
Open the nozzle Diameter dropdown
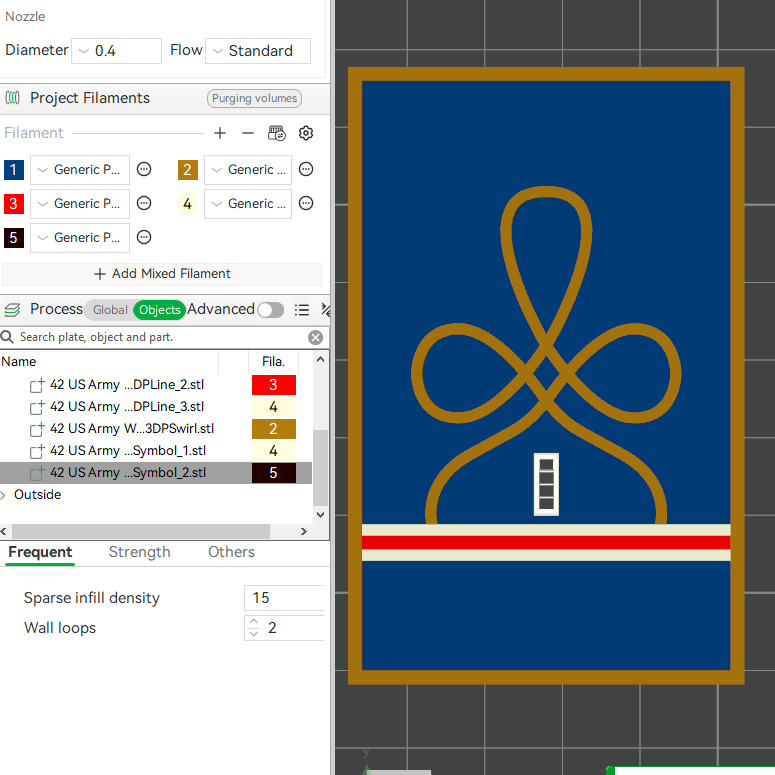[116, 51]
